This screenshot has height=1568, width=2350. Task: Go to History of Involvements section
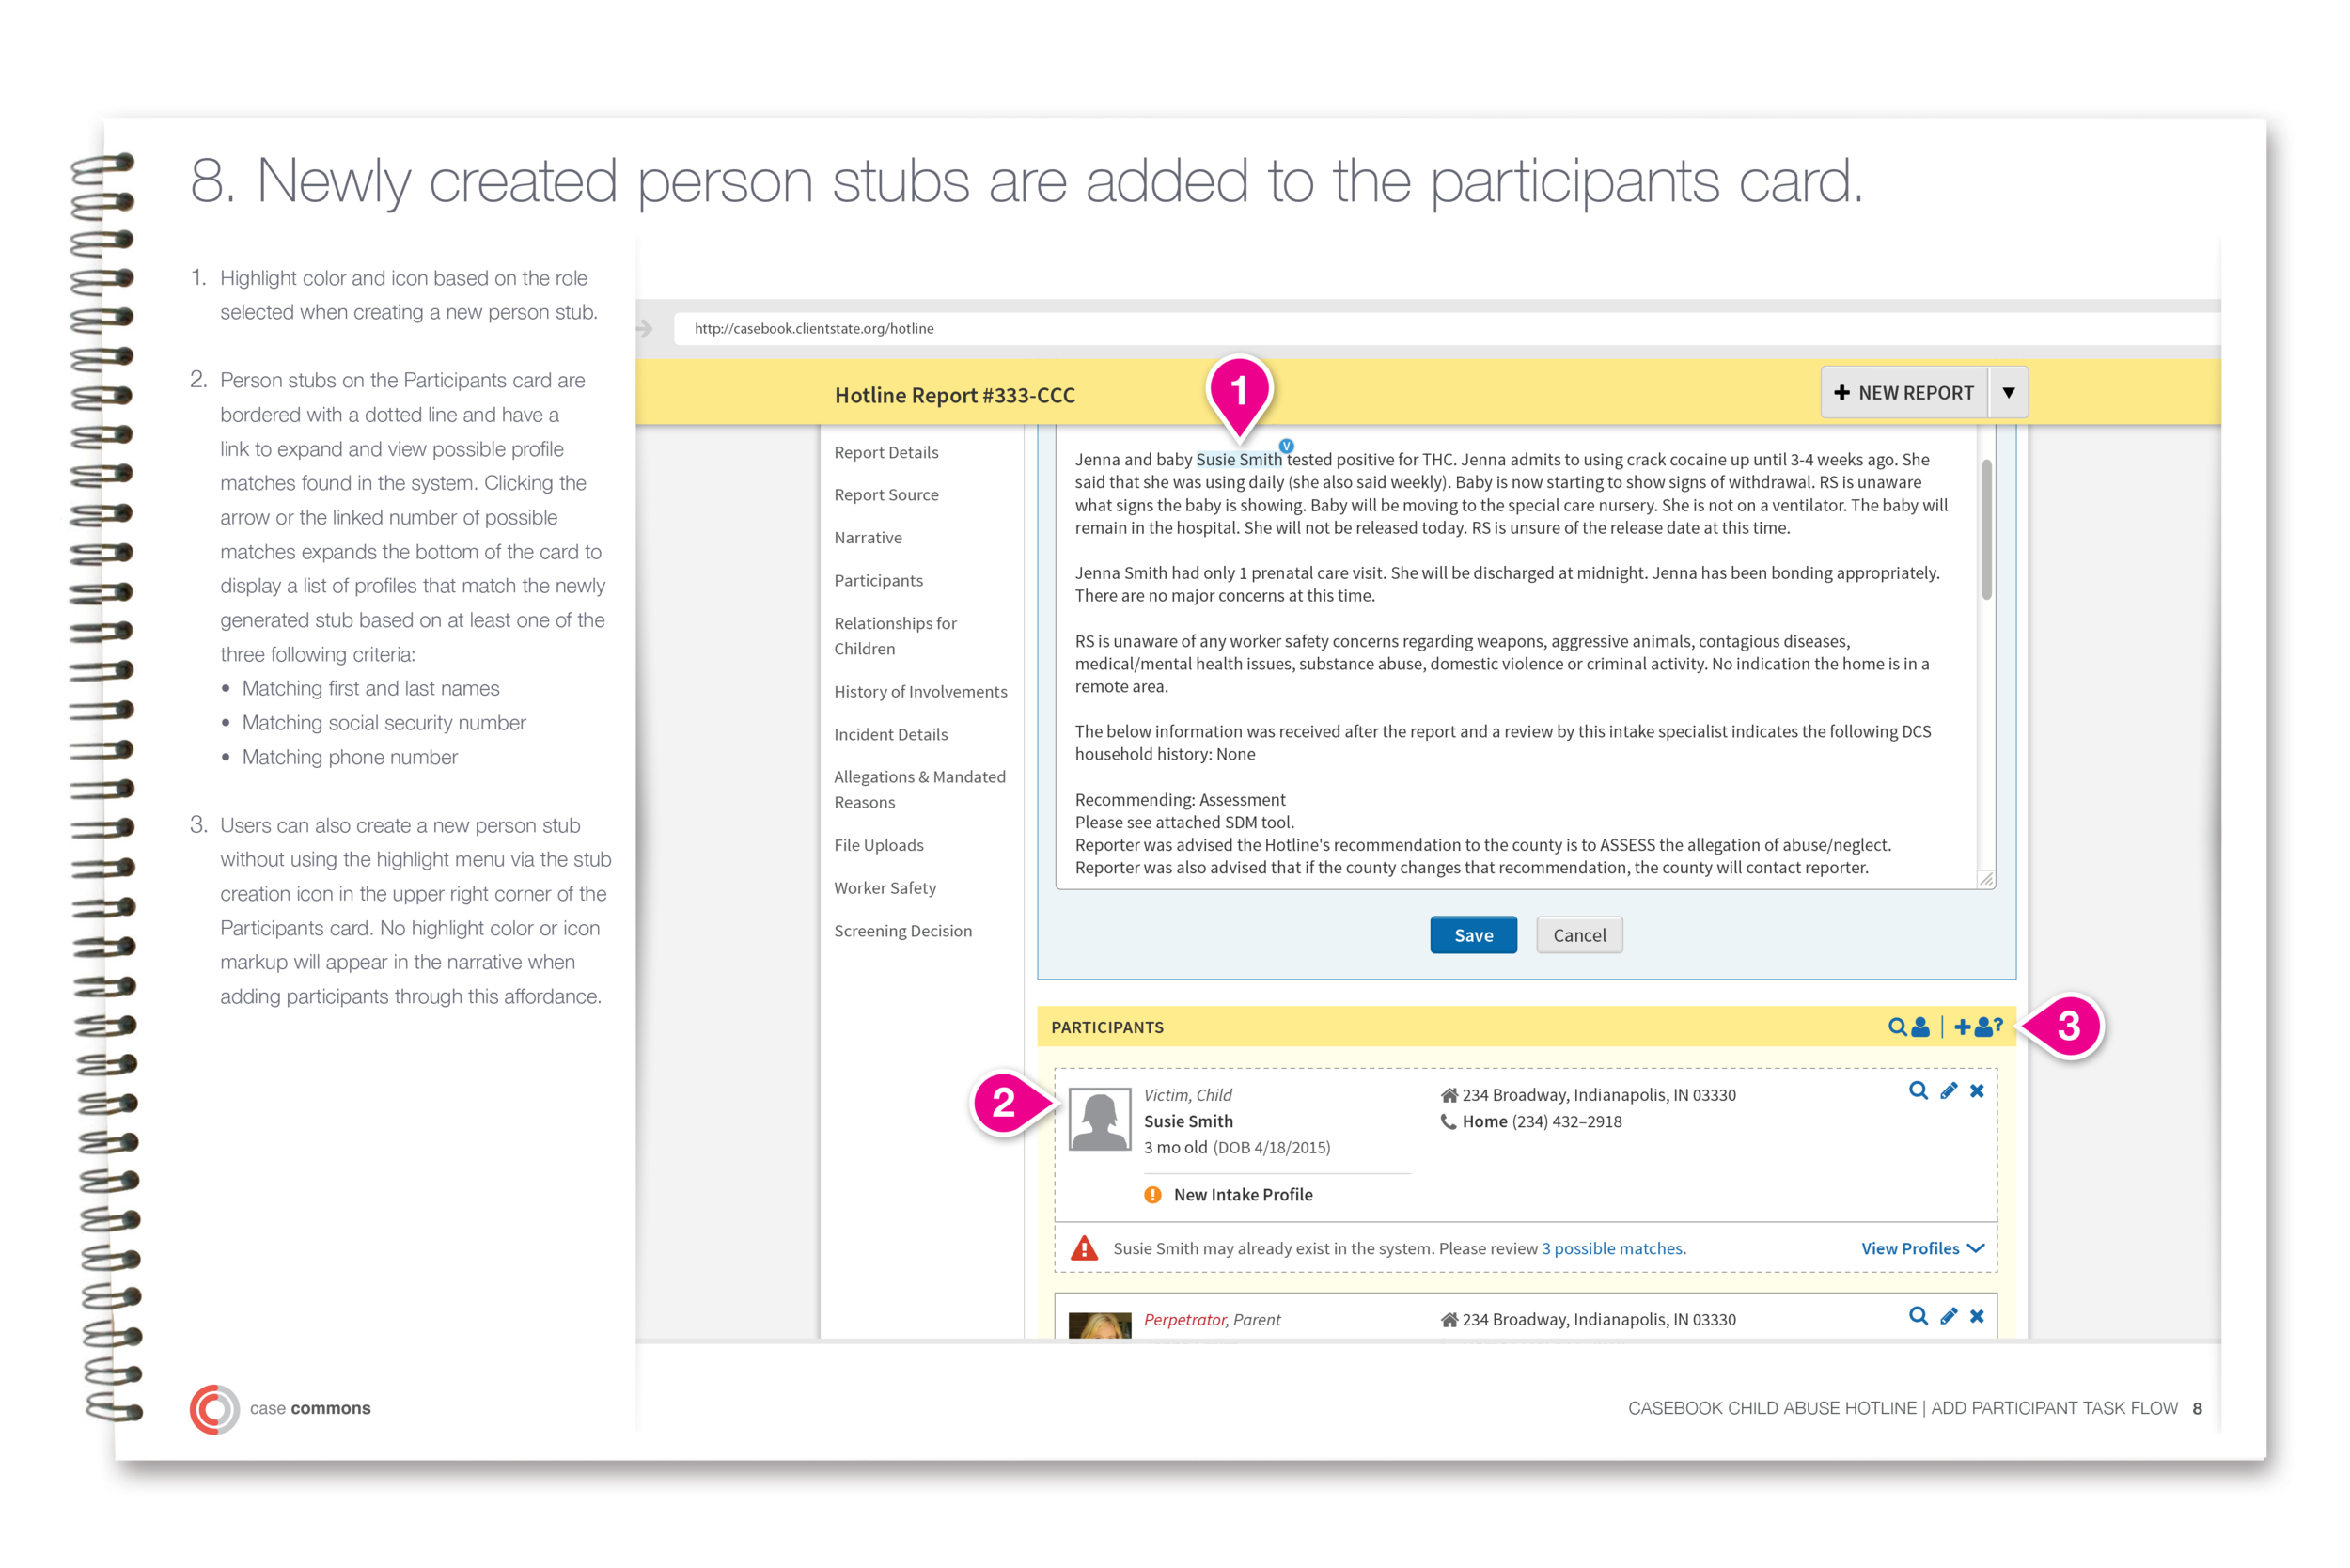pos(920,692)
